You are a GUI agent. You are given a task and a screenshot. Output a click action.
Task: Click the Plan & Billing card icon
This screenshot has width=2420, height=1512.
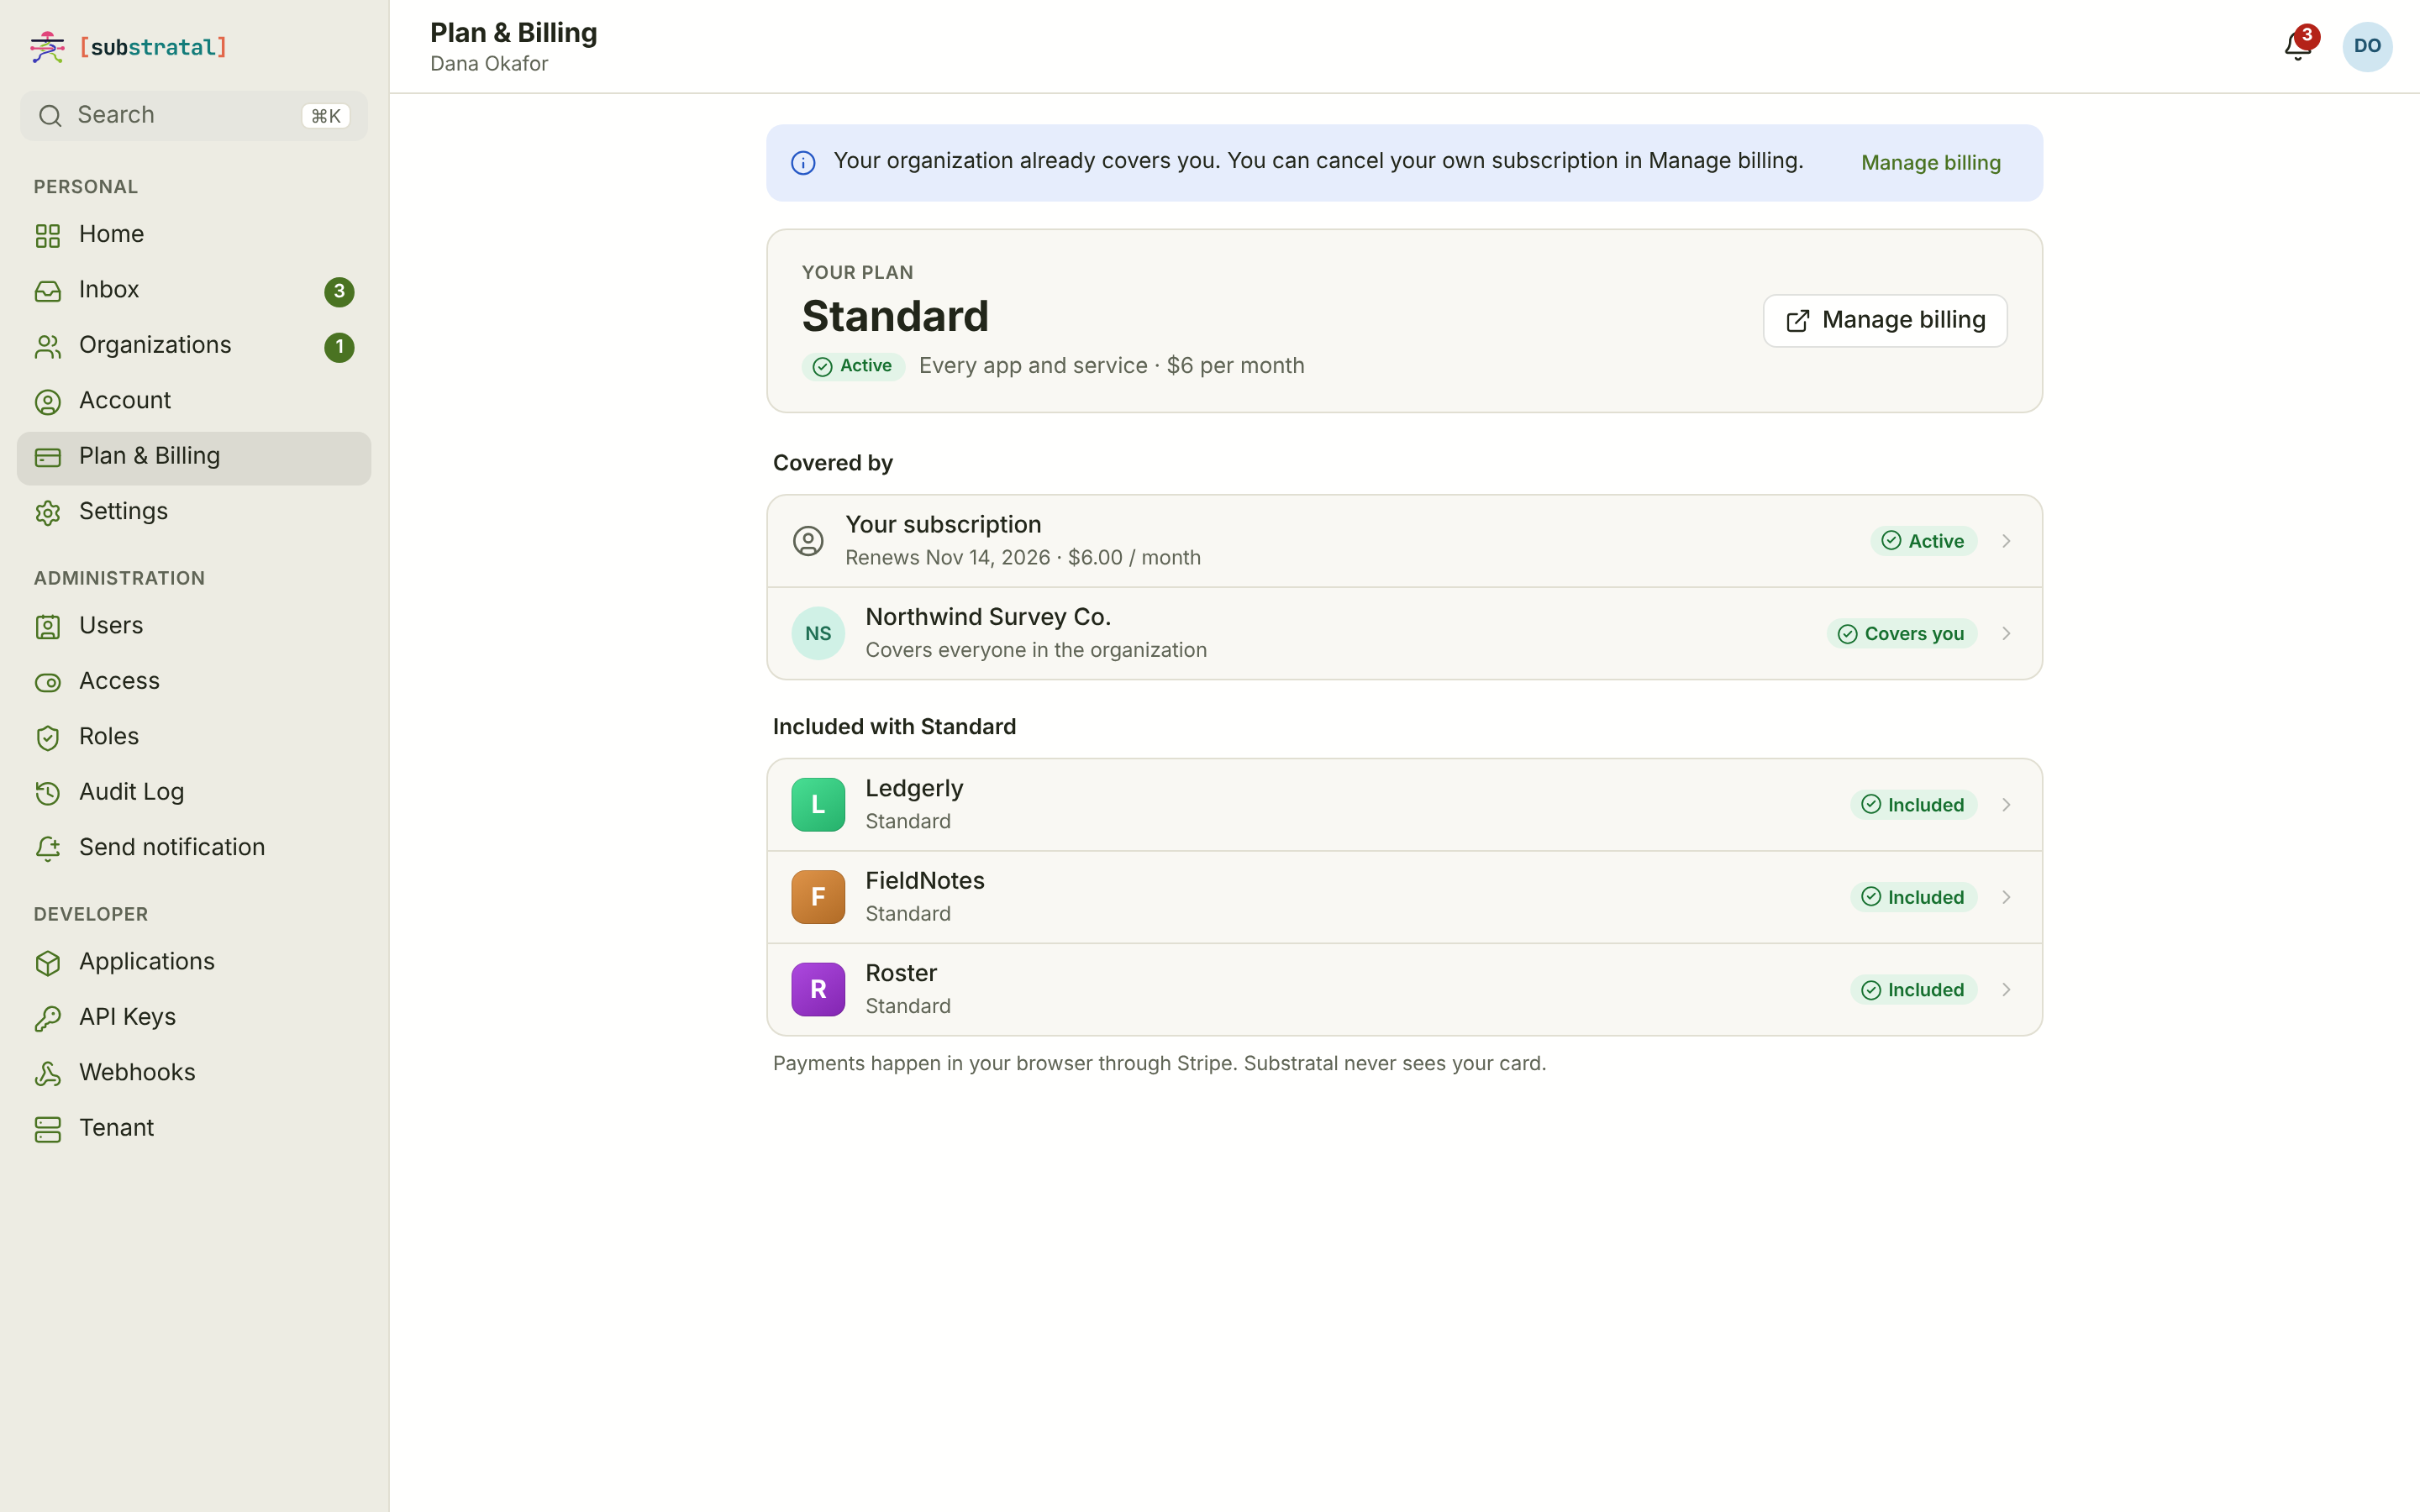[x=48, y=458]
